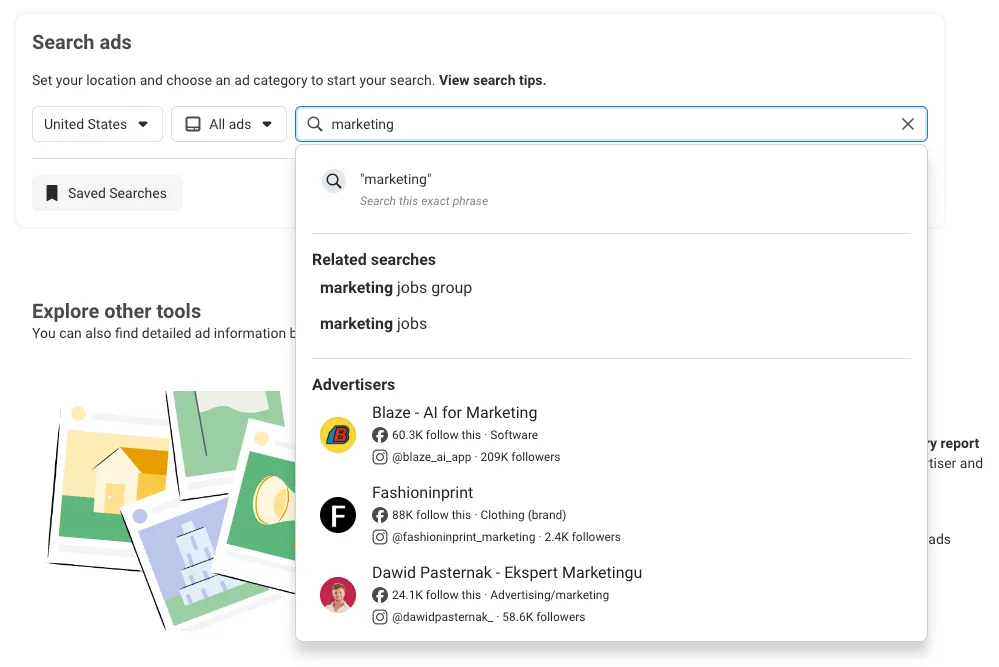Screen dimensions: 999x667
Task: Select "marketing jobs group" related search
Action: 396,288
